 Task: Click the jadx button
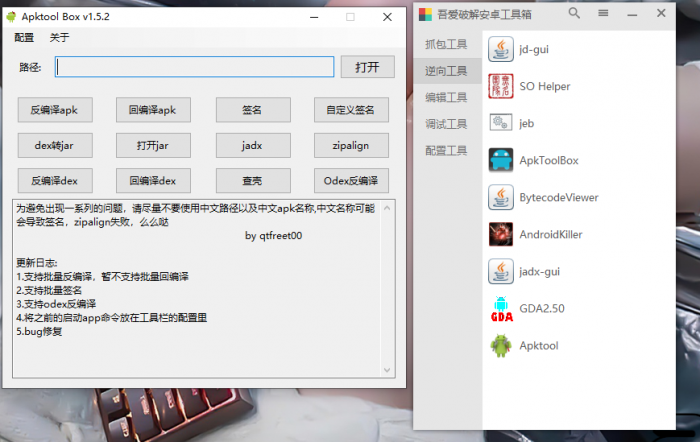[253, 145]
